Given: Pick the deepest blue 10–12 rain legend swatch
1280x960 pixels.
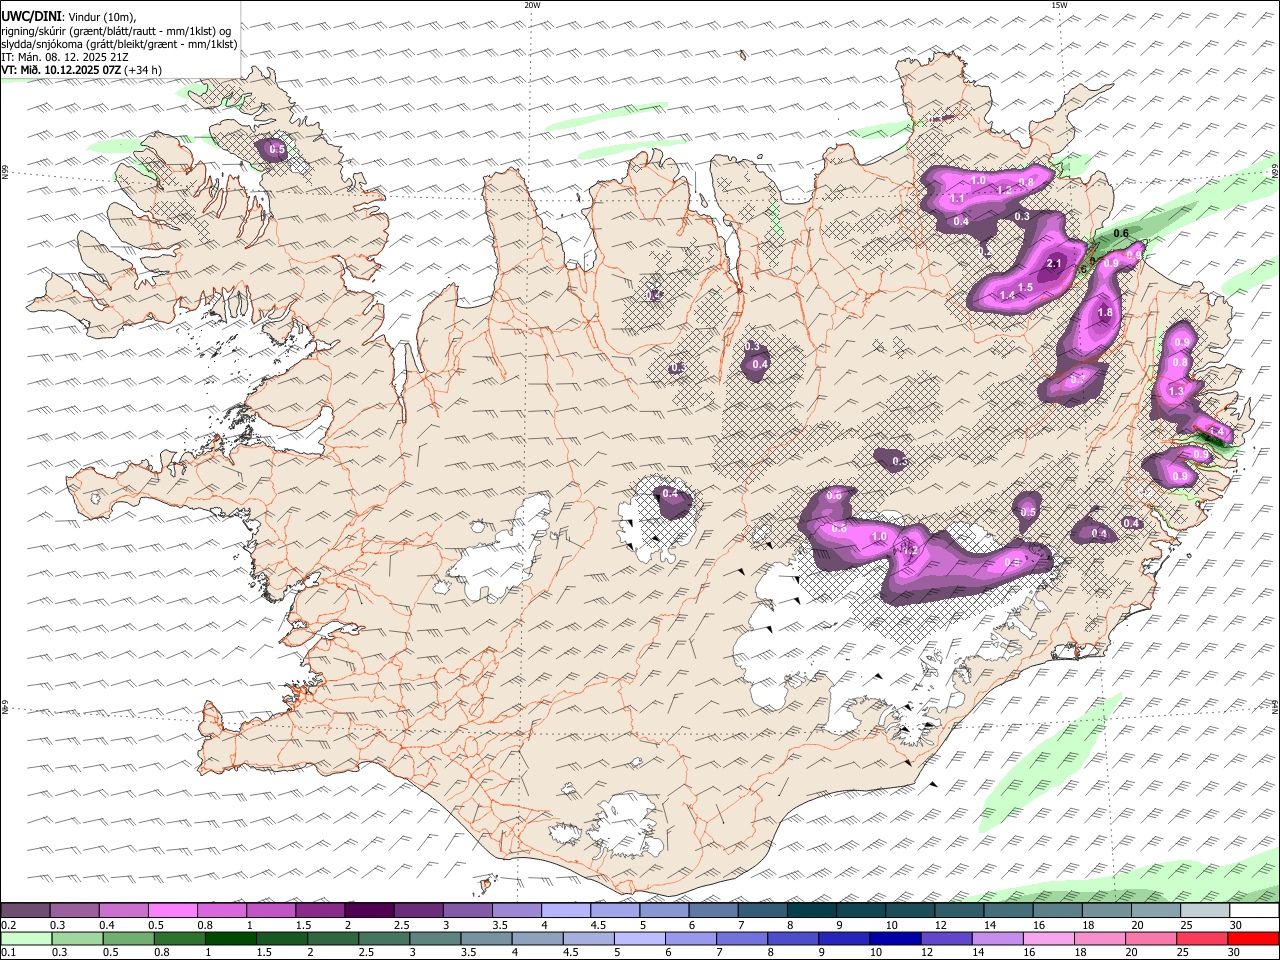Looking at the screenshot, I should [895, 939].
